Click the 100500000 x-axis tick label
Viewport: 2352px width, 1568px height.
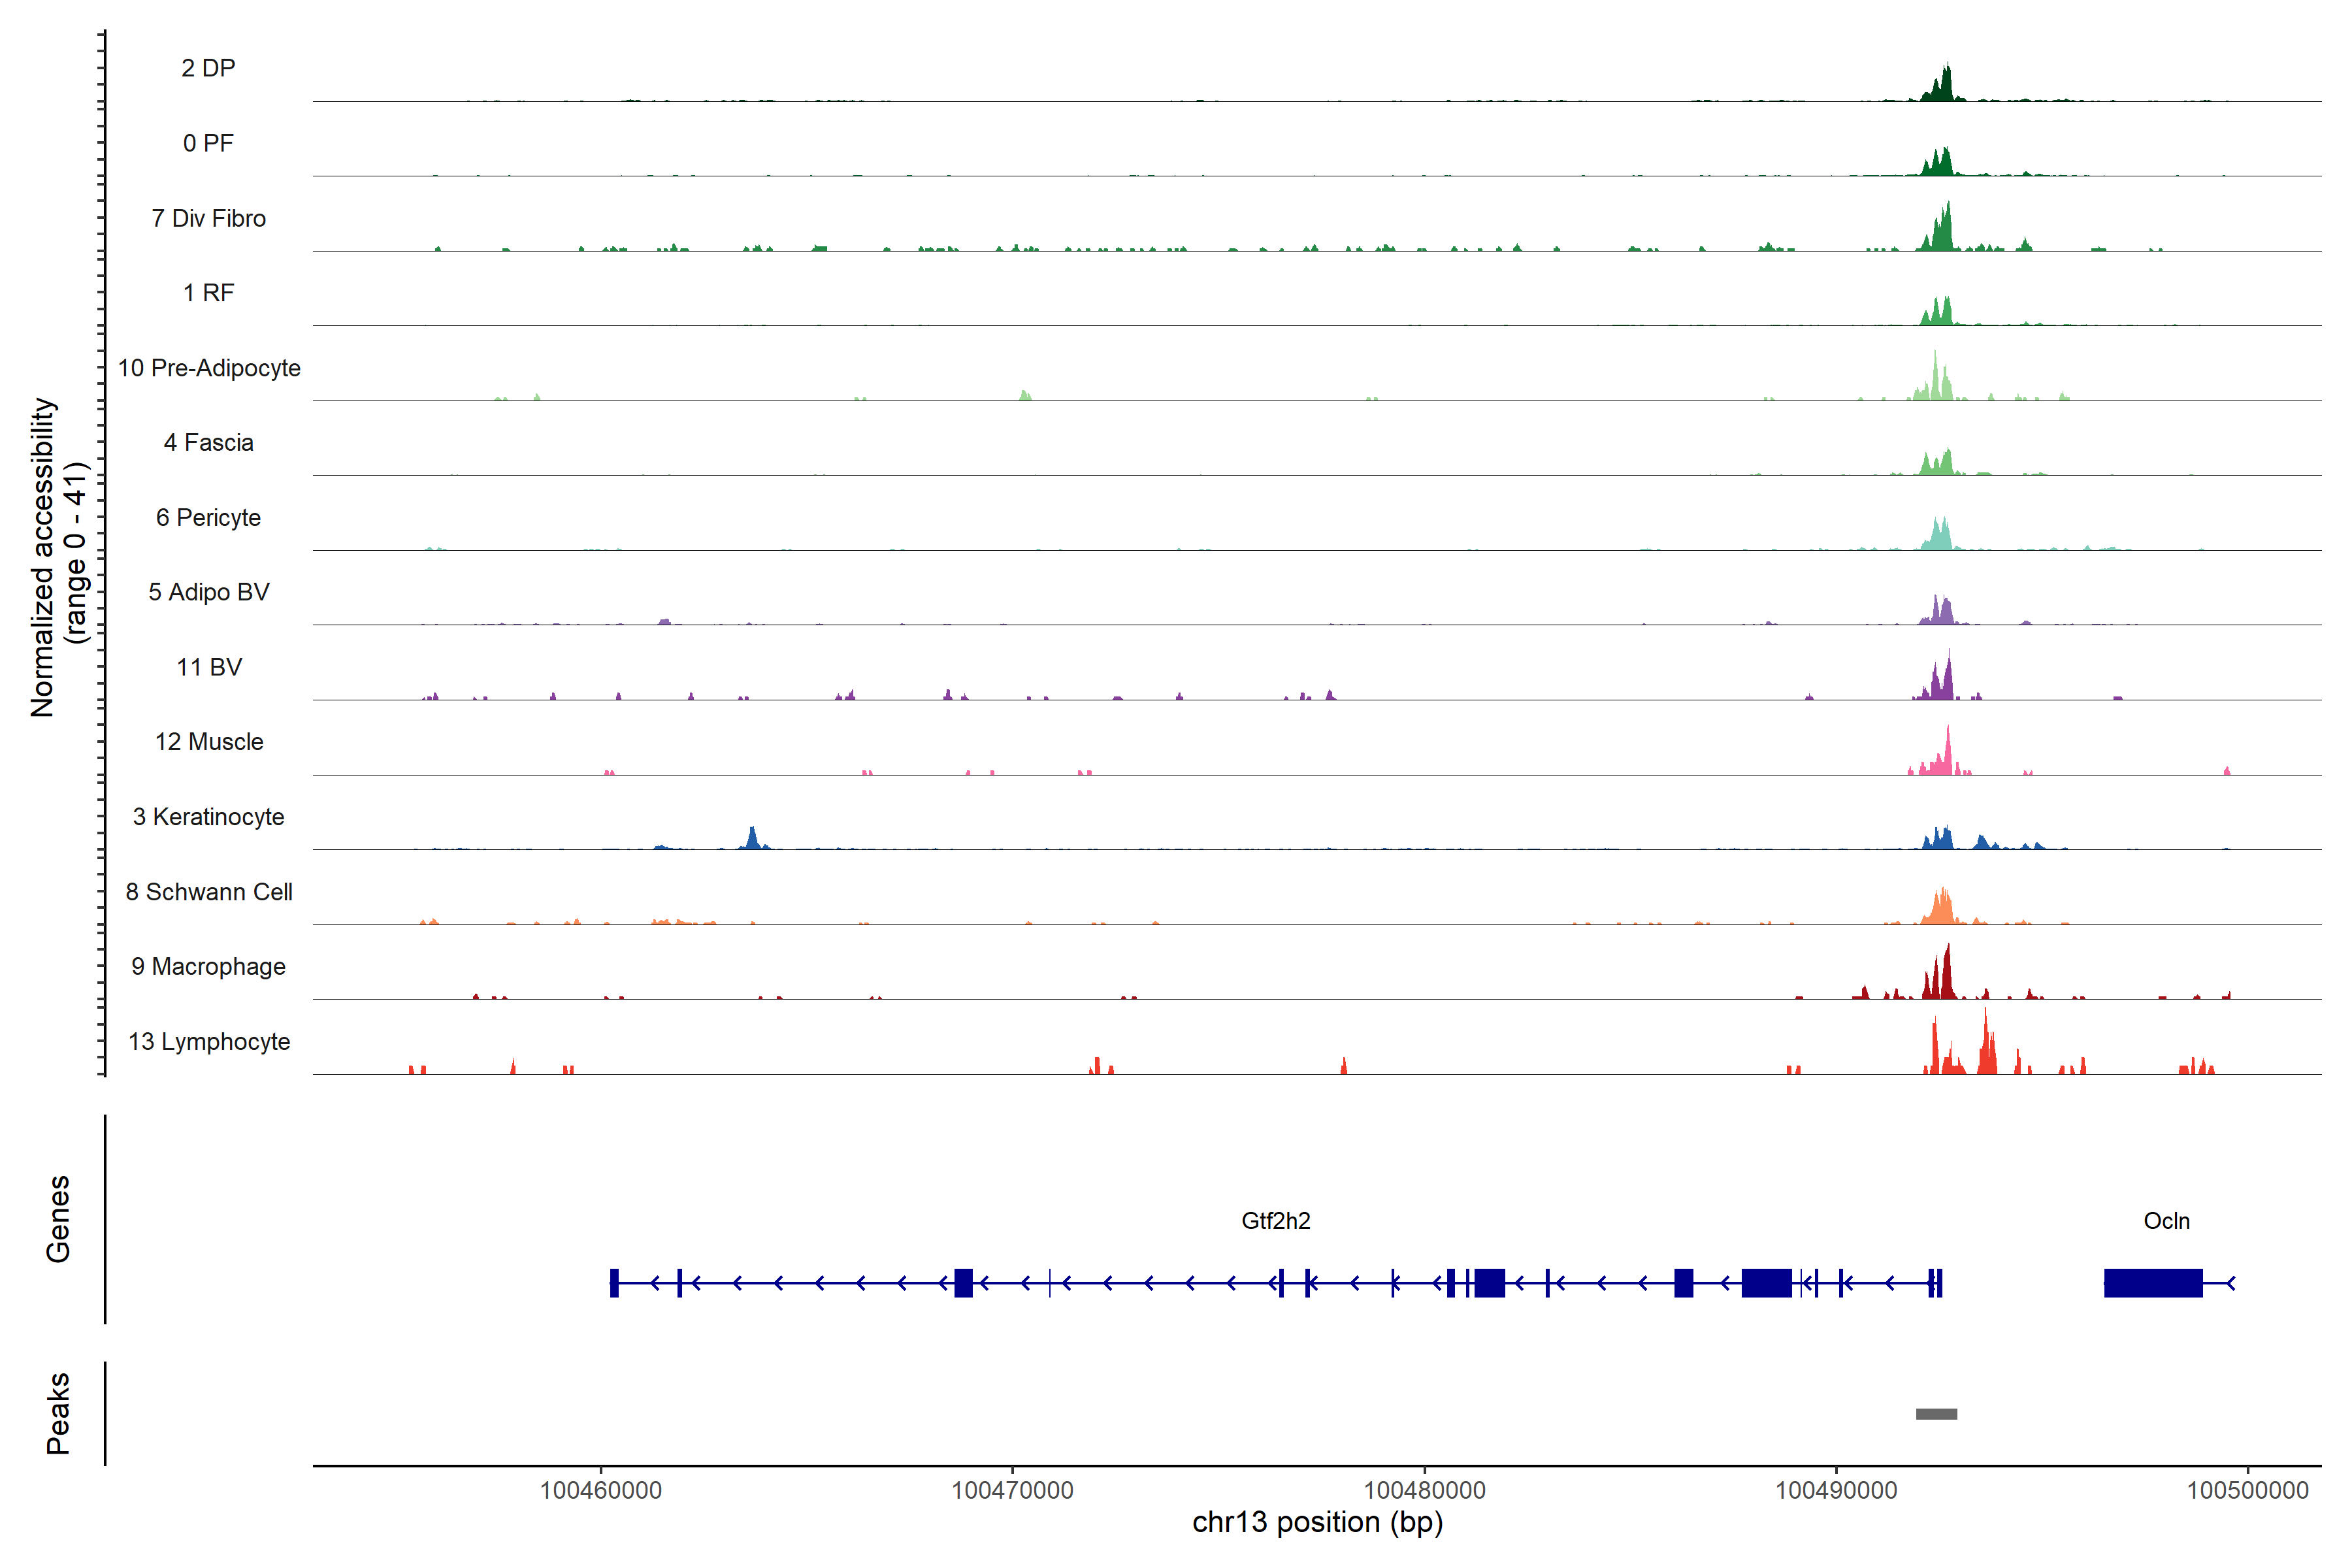[x=2247, y=1490]
